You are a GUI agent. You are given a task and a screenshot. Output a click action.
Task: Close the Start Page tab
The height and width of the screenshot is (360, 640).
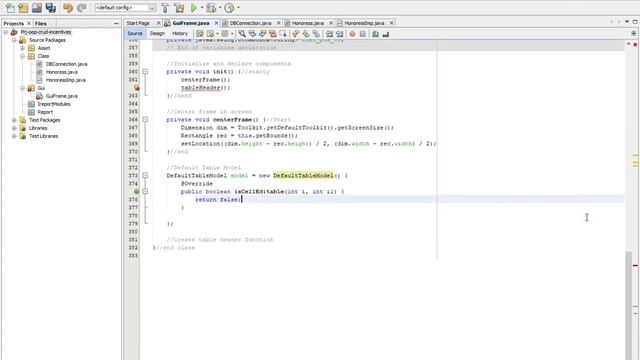pyautogui.click(x=158, y=23)
